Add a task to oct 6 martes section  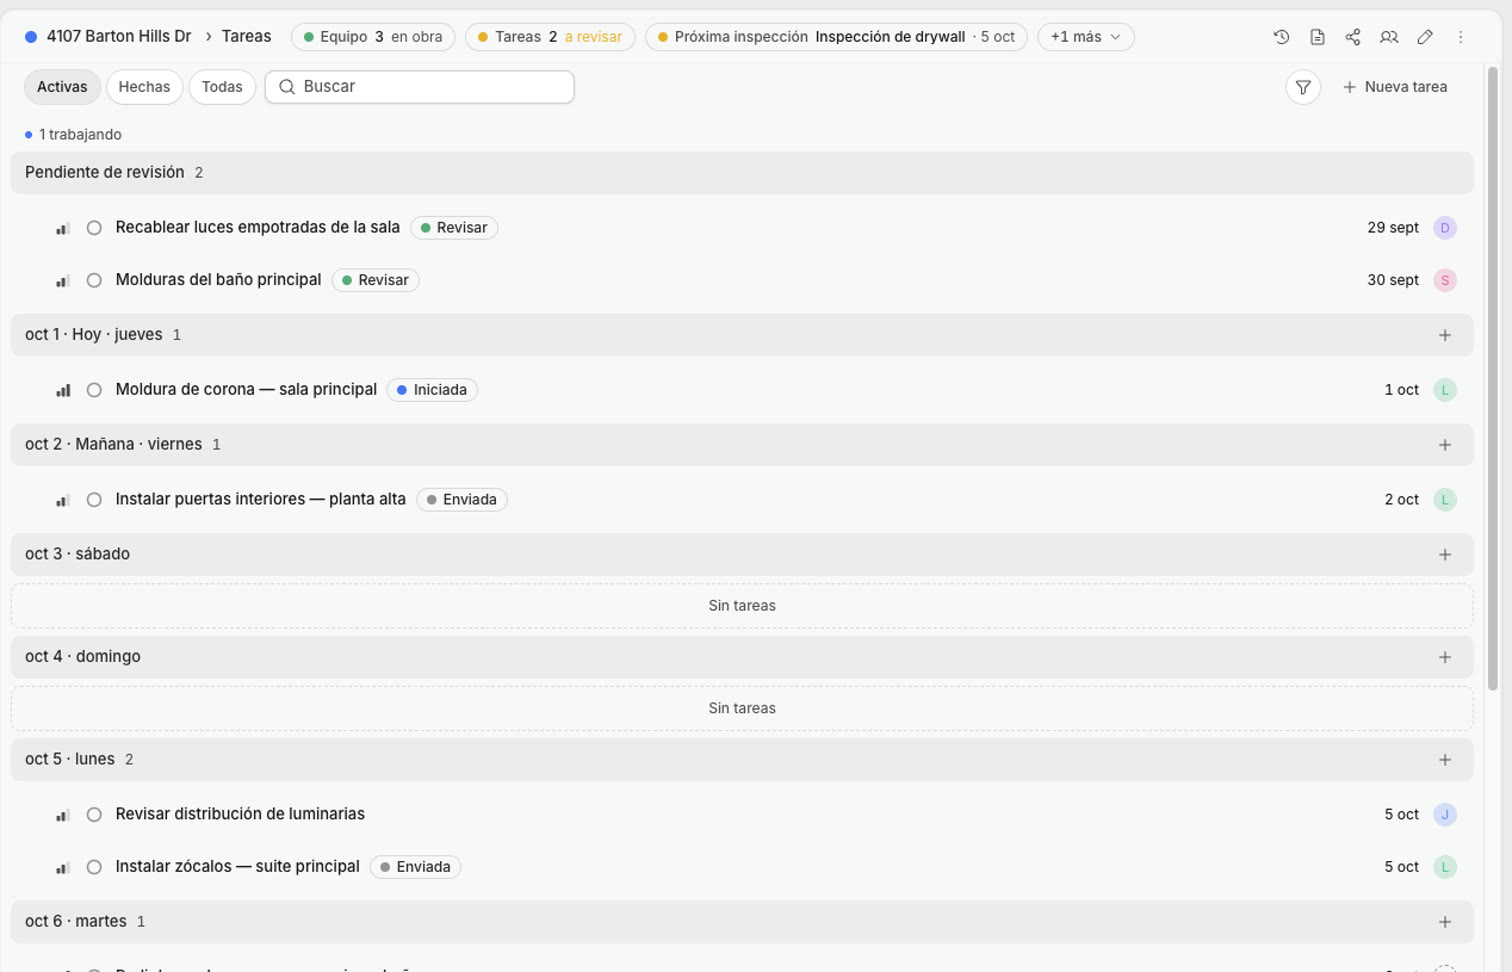coord(1445,922)
